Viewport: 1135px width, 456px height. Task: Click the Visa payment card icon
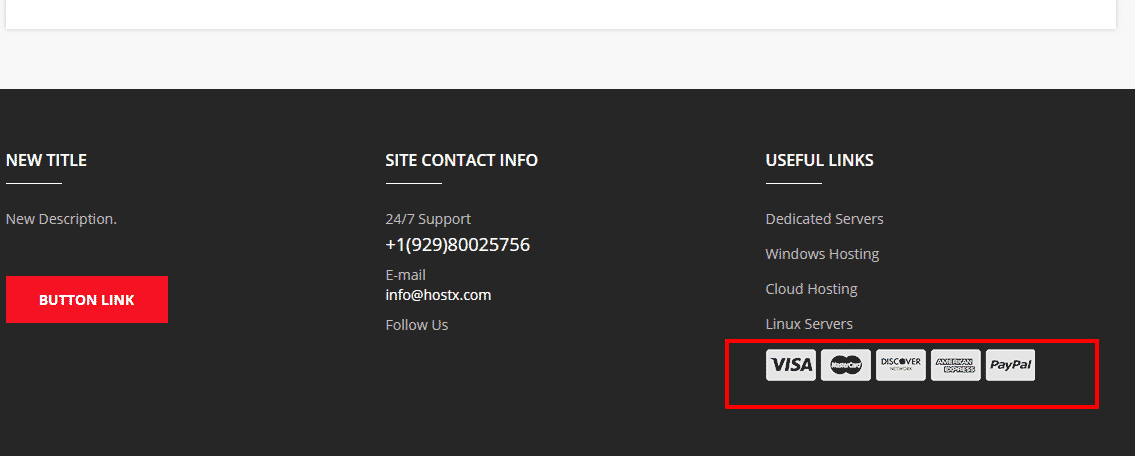[x=790, y=365]
